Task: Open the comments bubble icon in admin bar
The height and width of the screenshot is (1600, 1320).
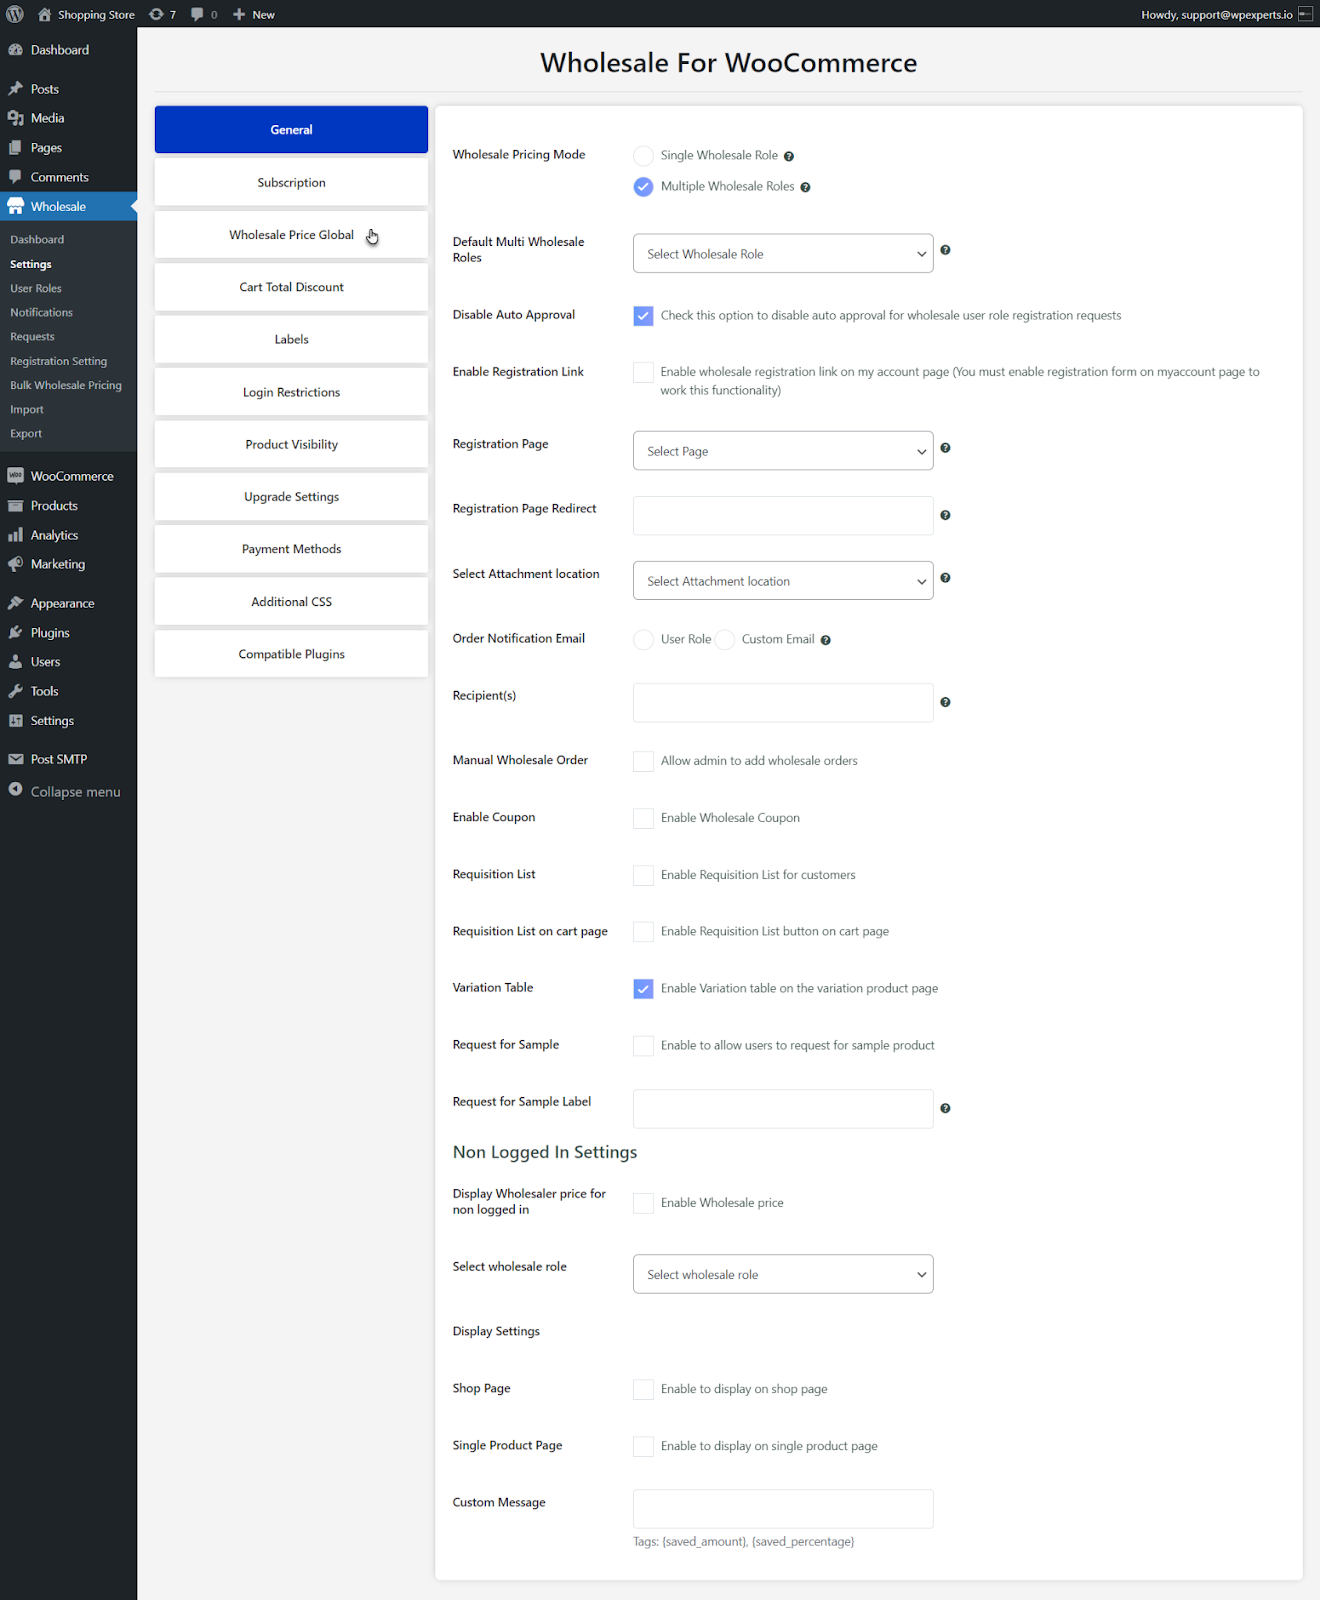Action: pyautogui.click(x=197, y=14)
